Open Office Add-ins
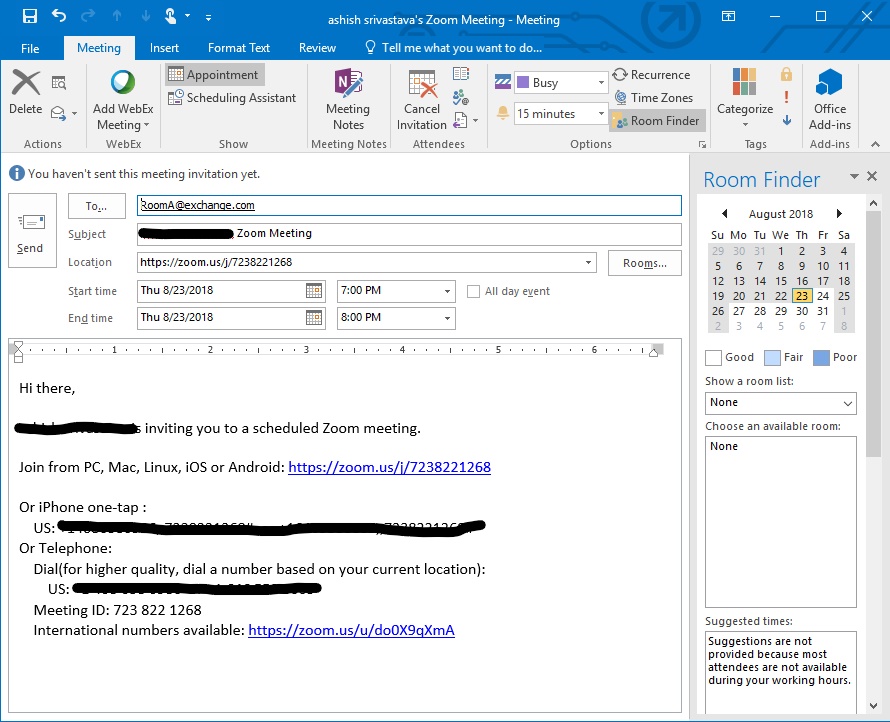This screenshot has height=722, width=890. [x=830, y=100]
